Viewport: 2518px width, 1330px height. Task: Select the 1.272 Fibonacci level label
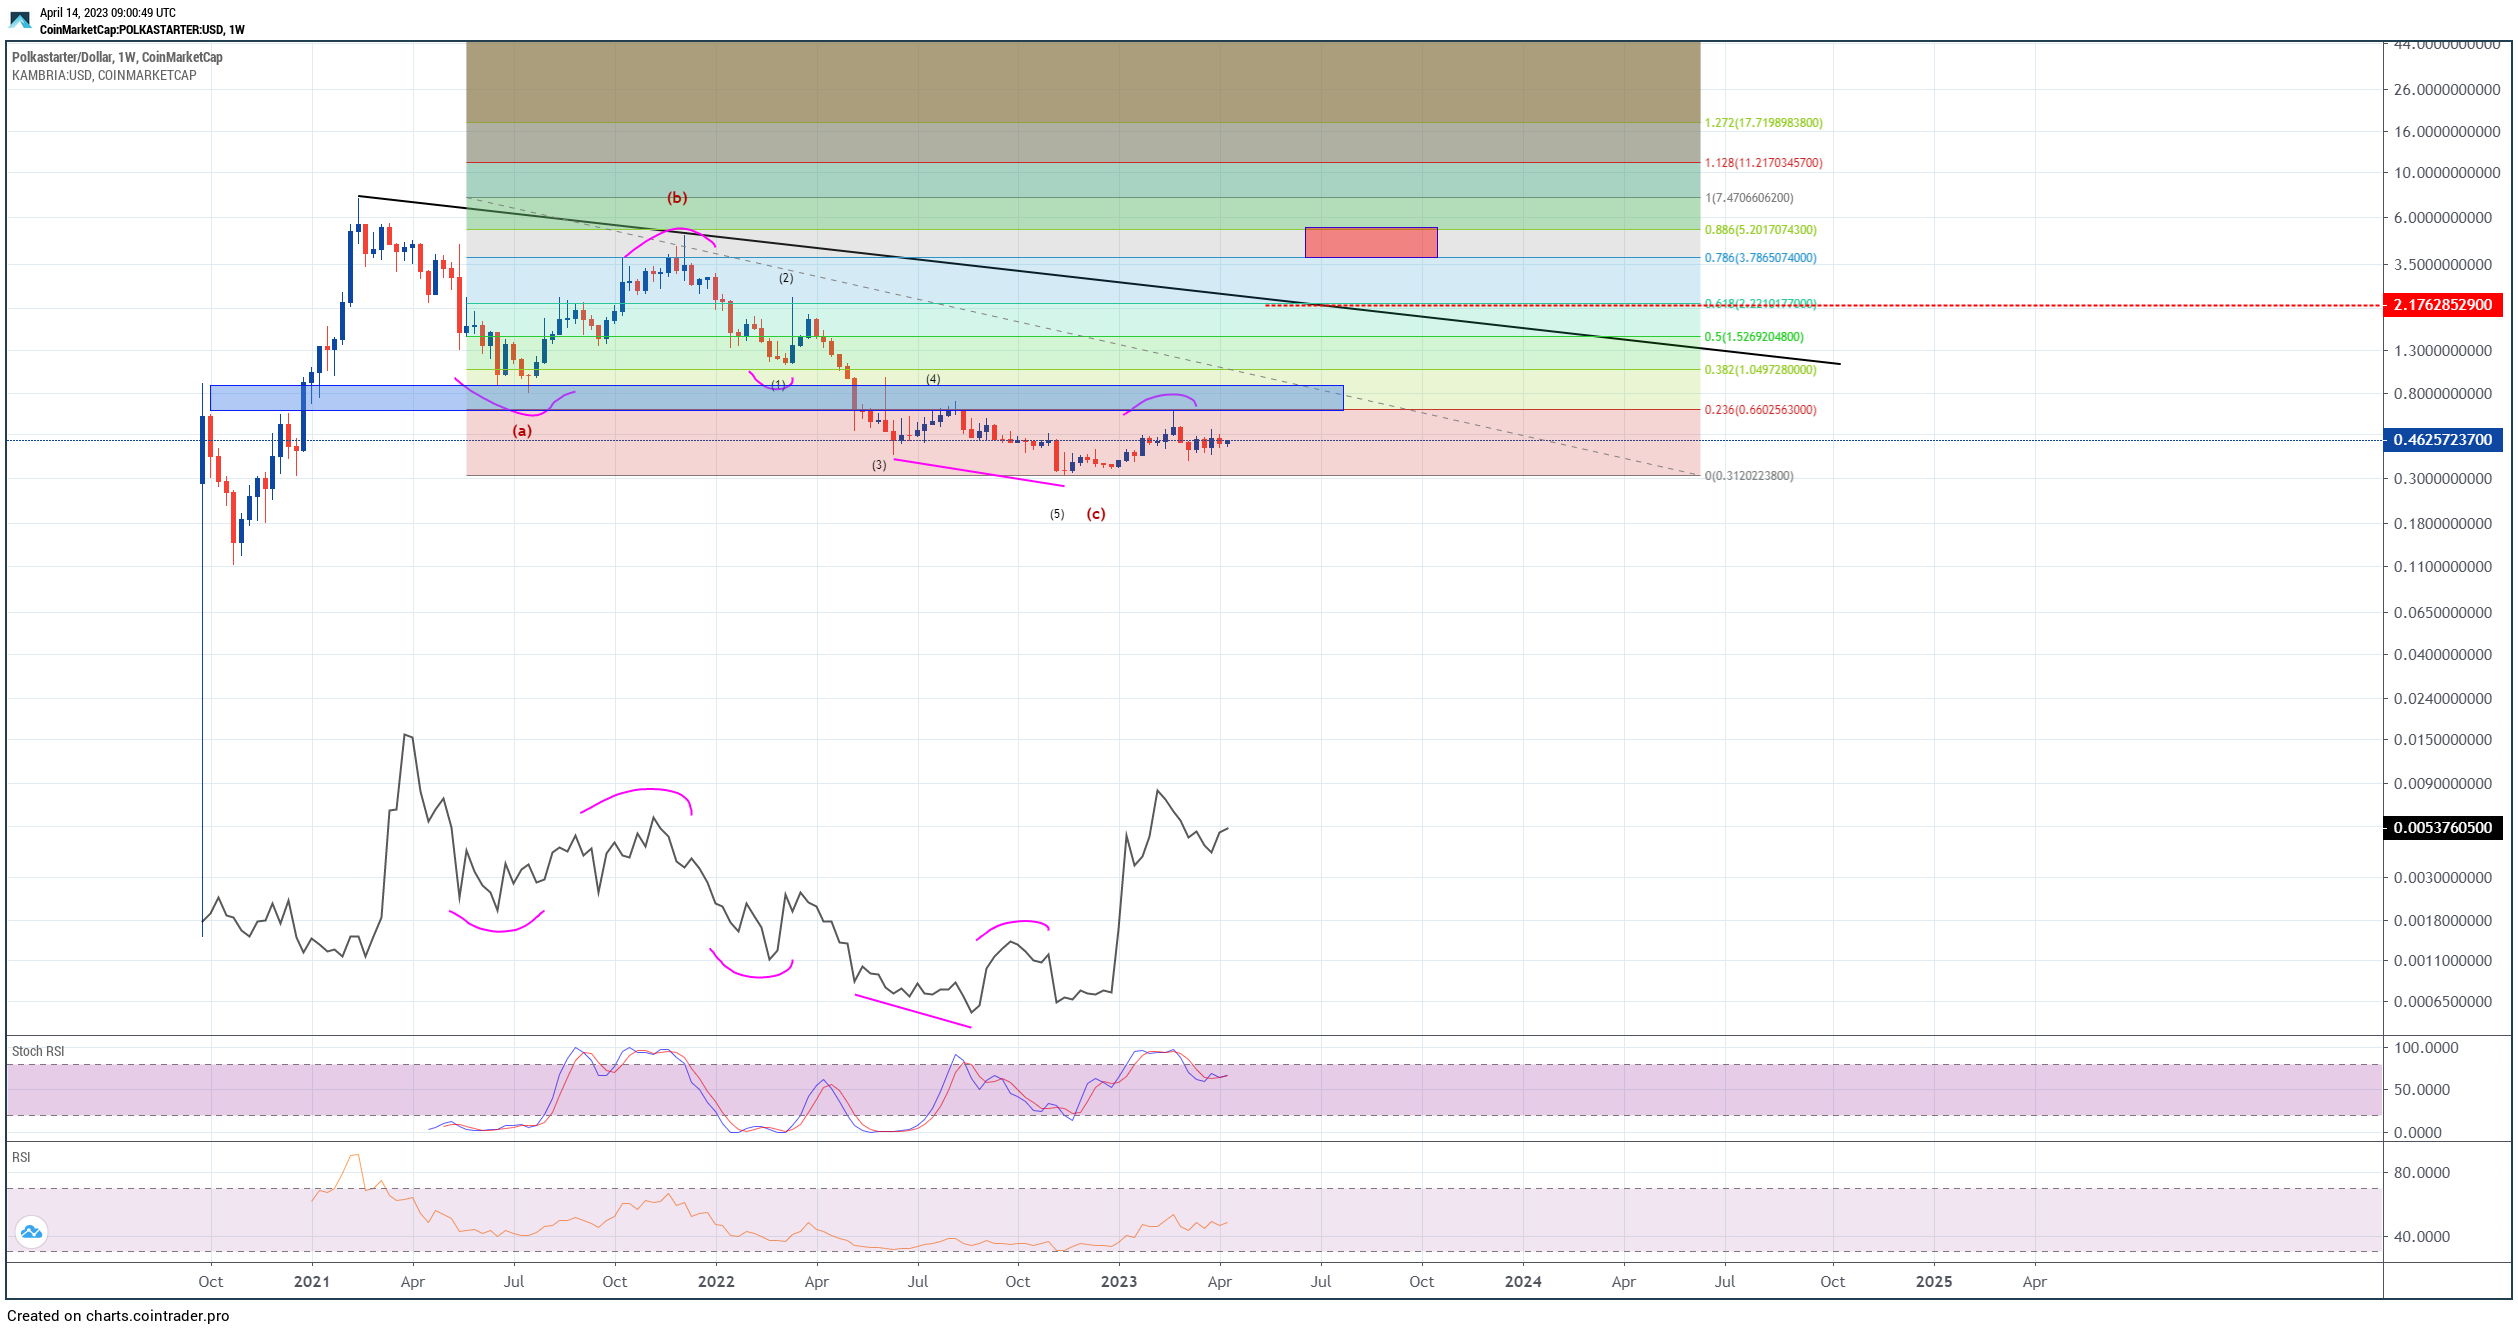pos(1763,123)
